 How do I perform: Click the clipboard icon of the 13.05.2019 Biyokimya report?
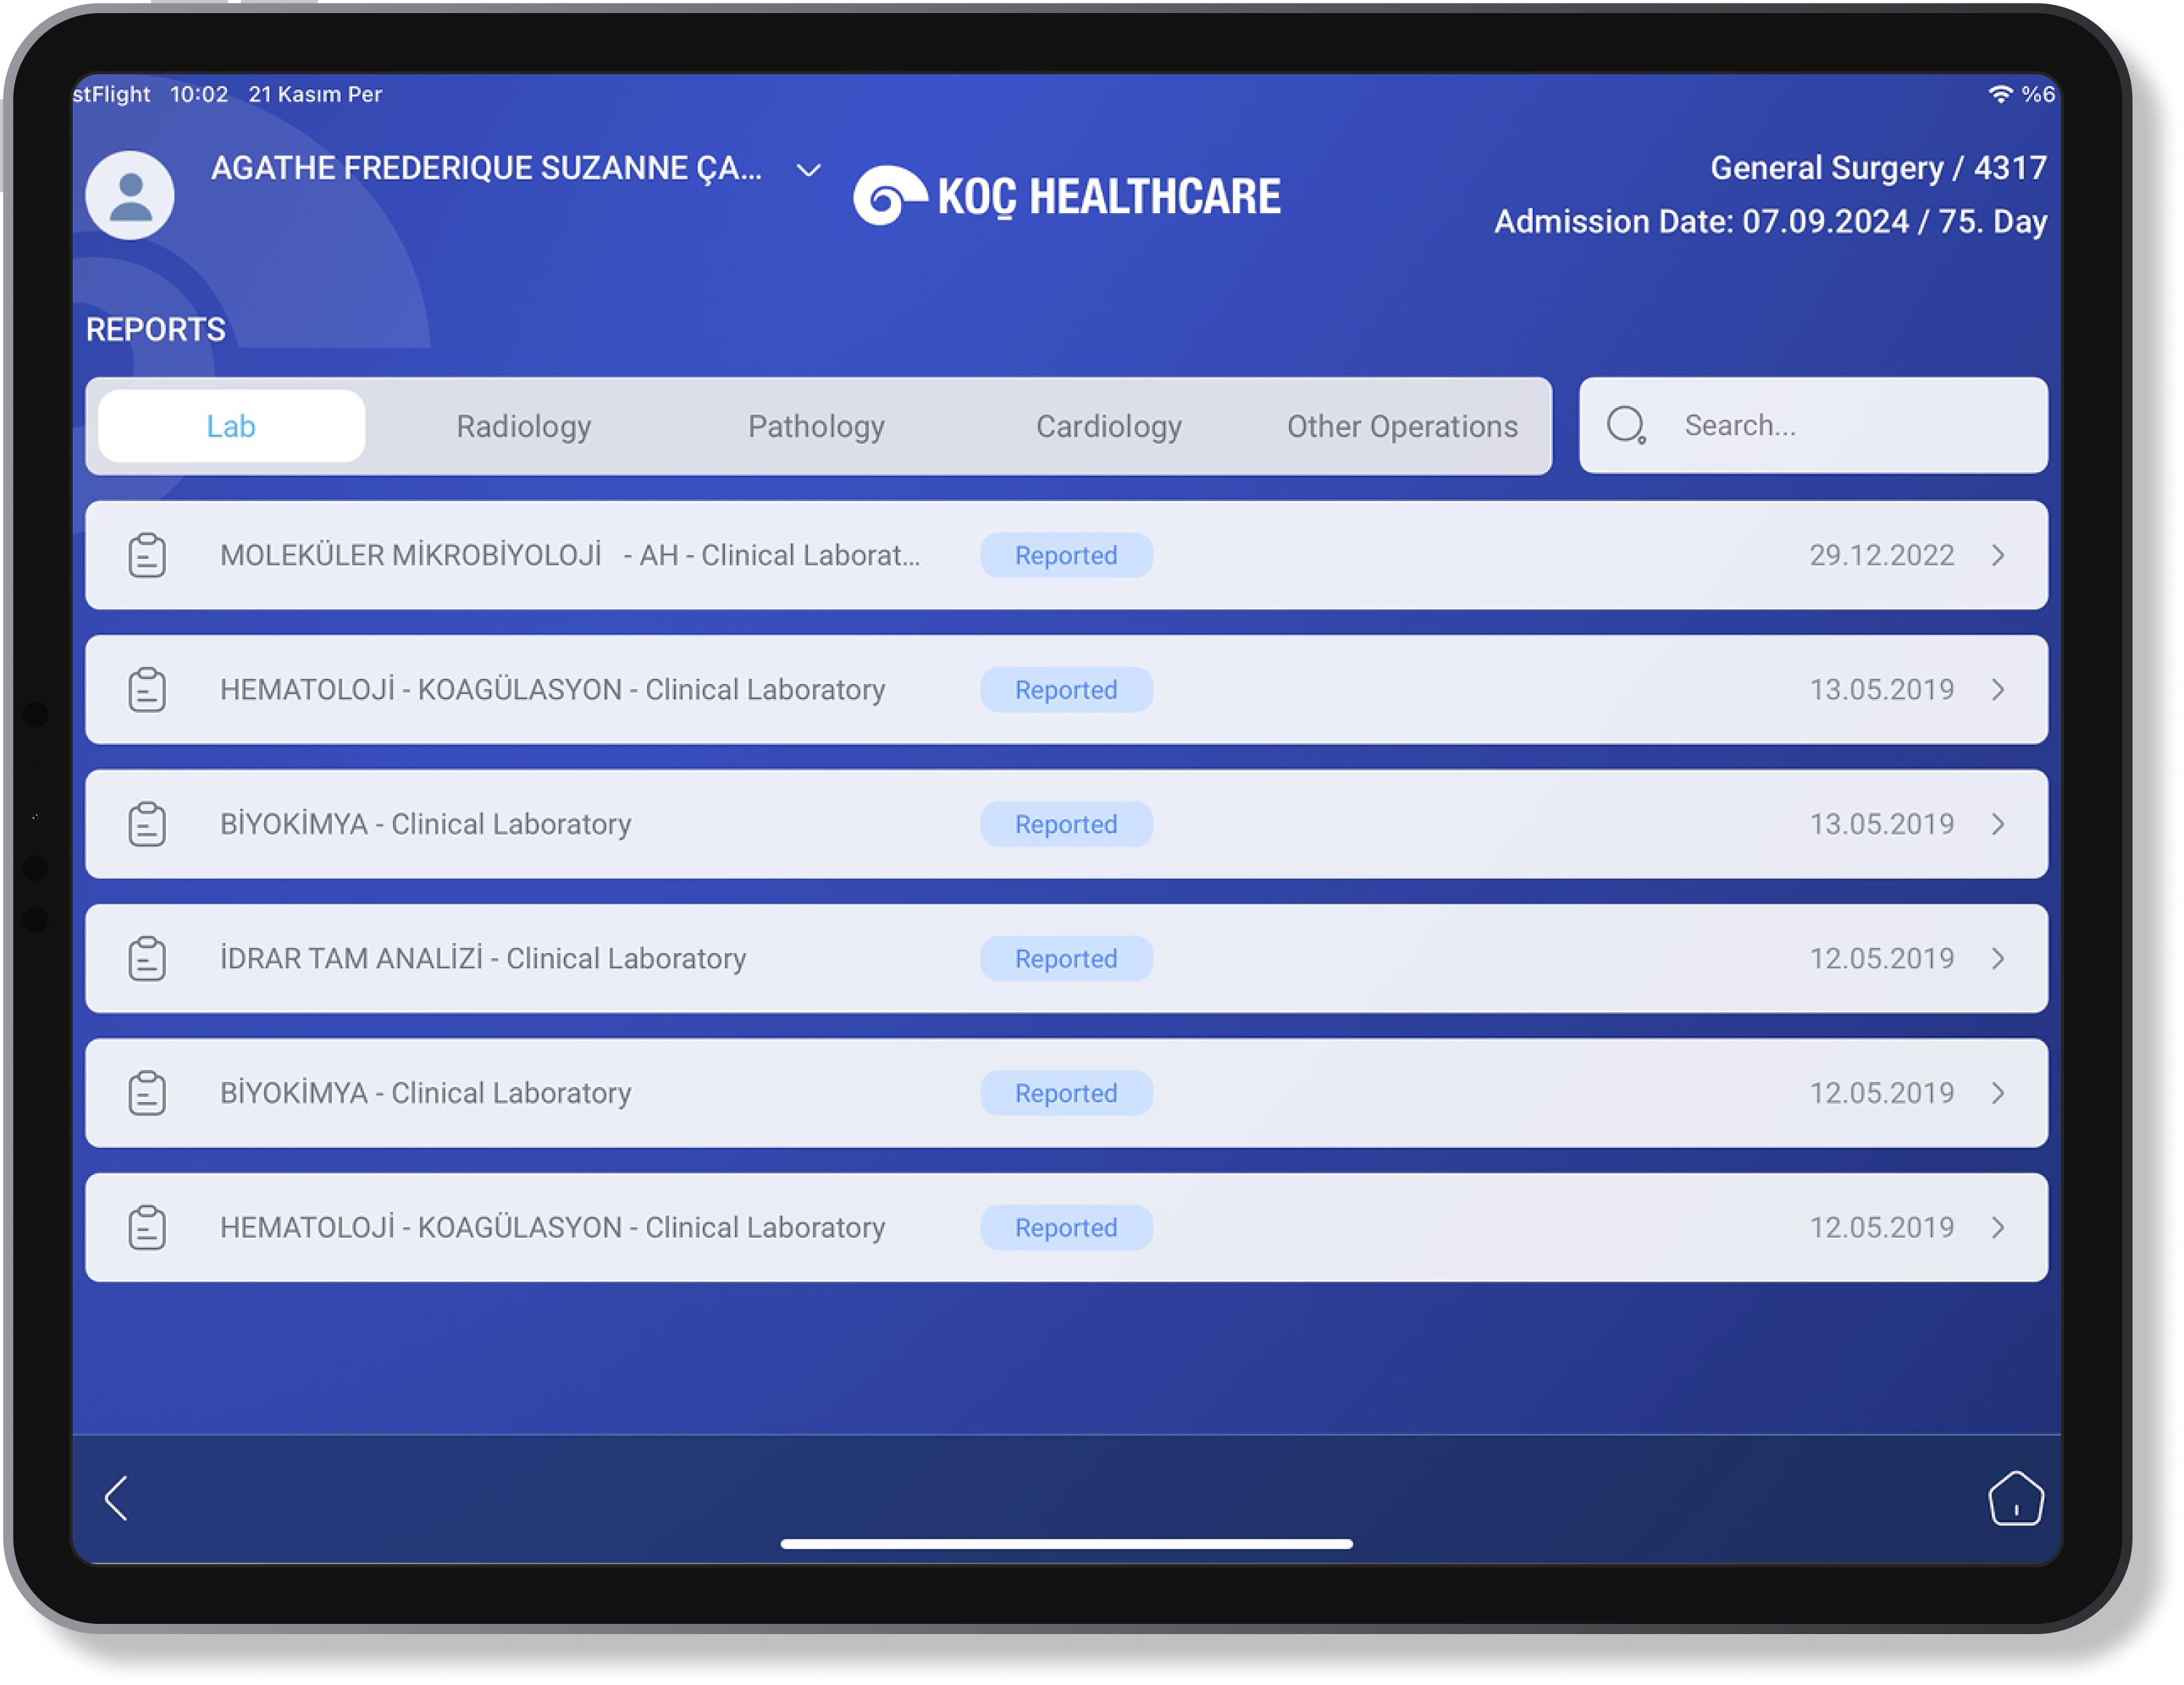147,824
